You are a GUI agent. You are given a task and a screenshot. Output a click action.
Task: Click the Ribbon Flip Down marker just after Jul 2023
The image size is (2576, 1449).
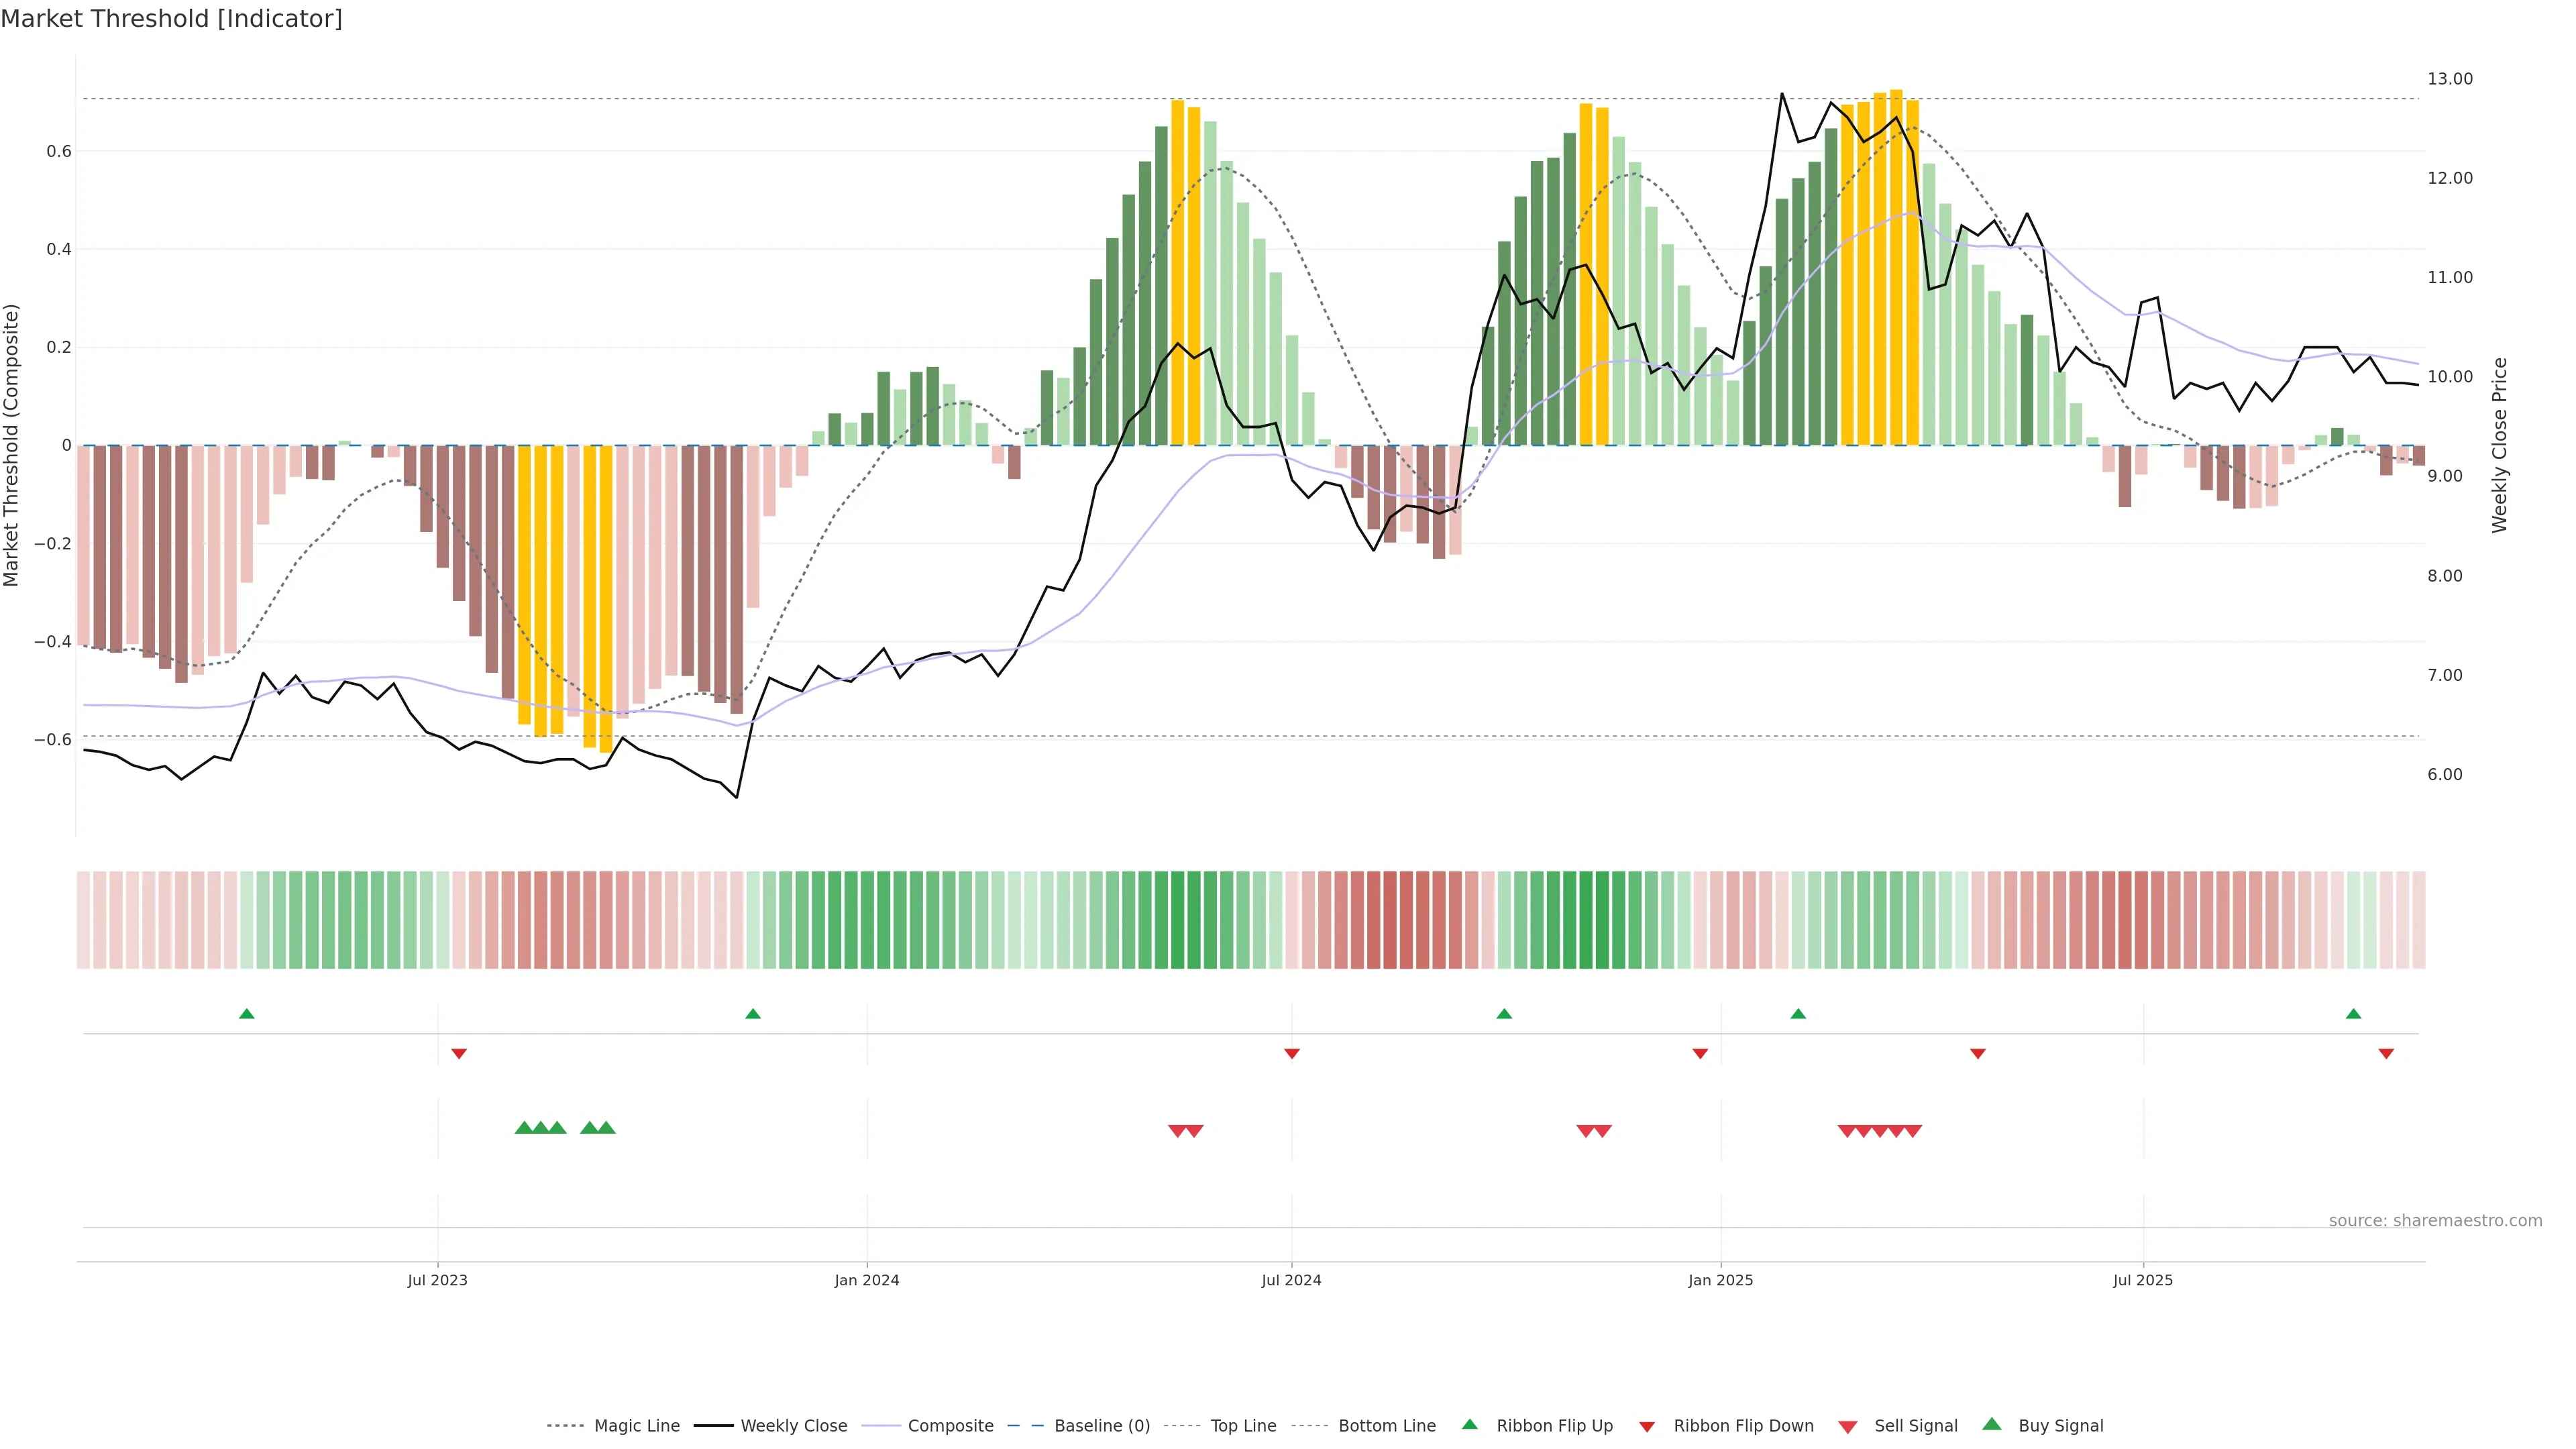click(x=459, y=1054)
